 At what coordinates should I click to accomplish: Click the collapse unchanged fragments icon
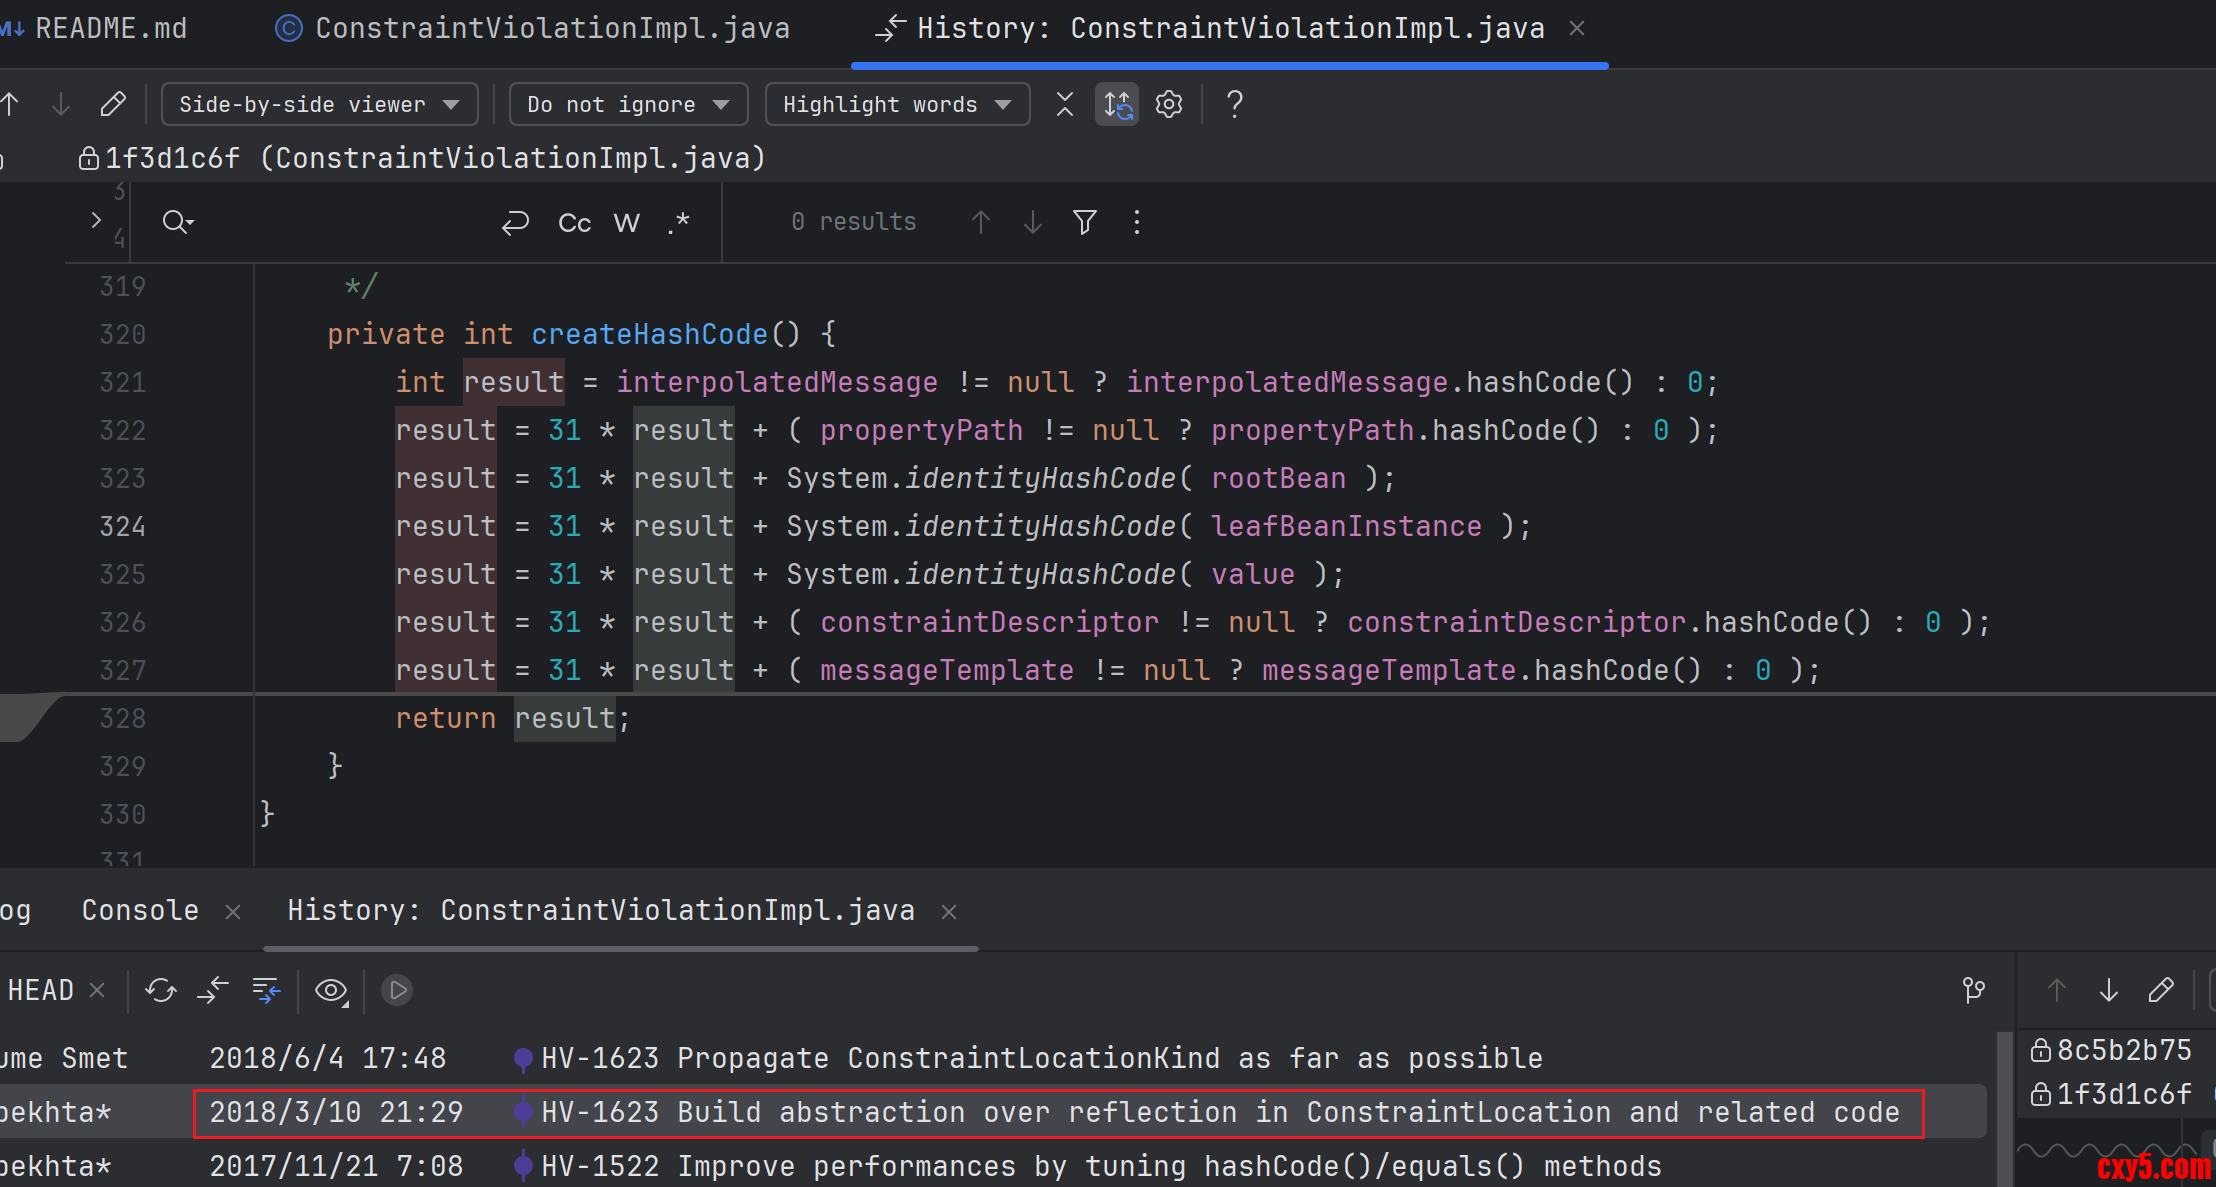(x=1065, y=104)
